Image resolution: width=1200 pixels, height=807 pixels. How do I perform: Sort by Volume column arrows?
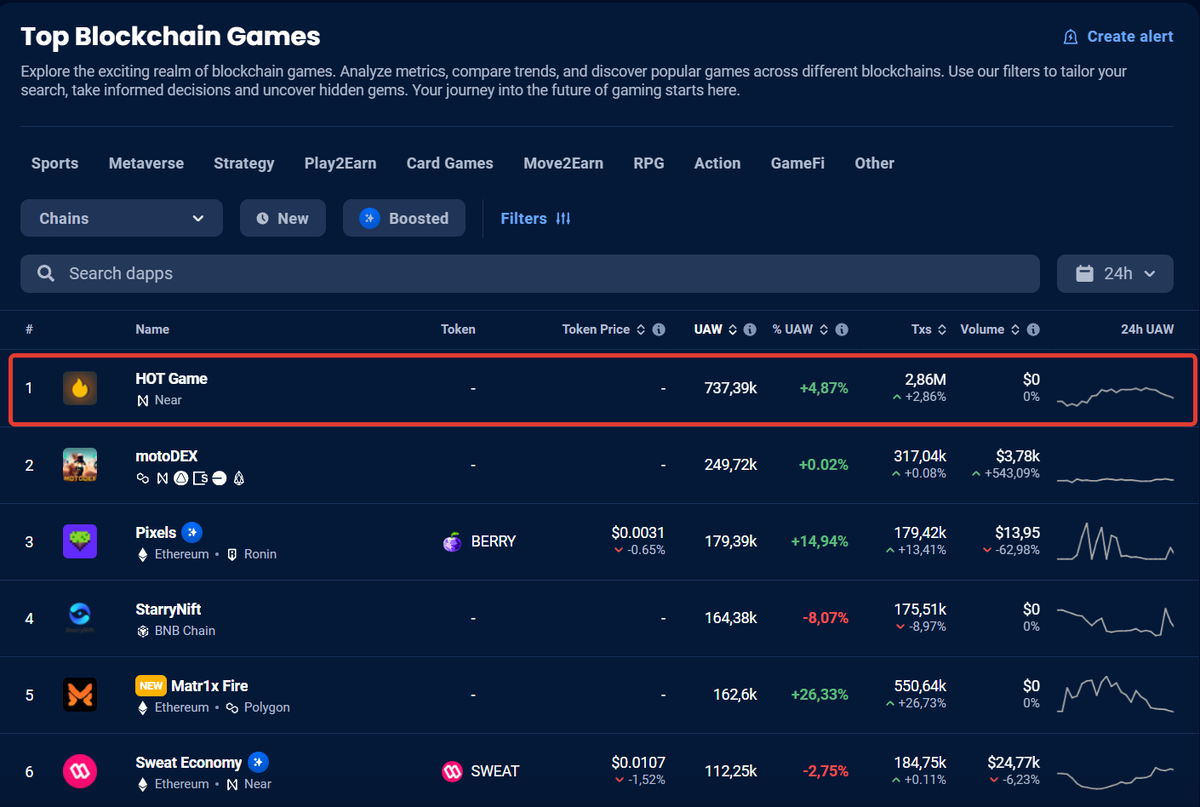coord(1016,329)
